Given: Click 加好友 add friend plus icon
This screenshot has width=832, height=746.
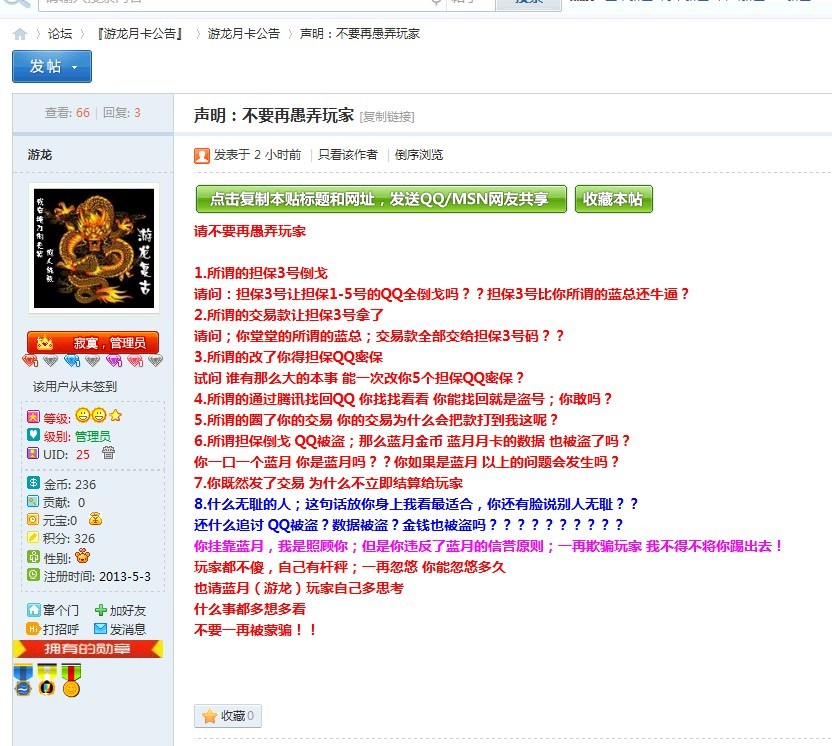Looking at the screenshot, I should point(100,610).
